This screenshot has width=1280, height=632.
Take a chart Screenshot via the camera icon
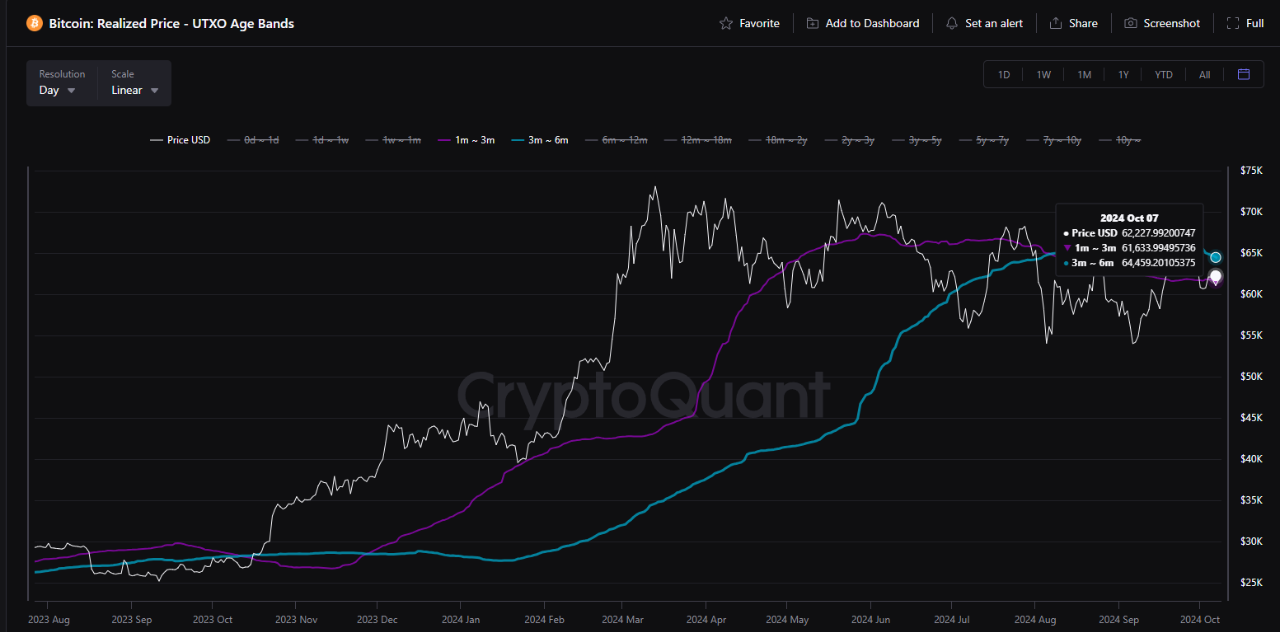[1130, 22]
